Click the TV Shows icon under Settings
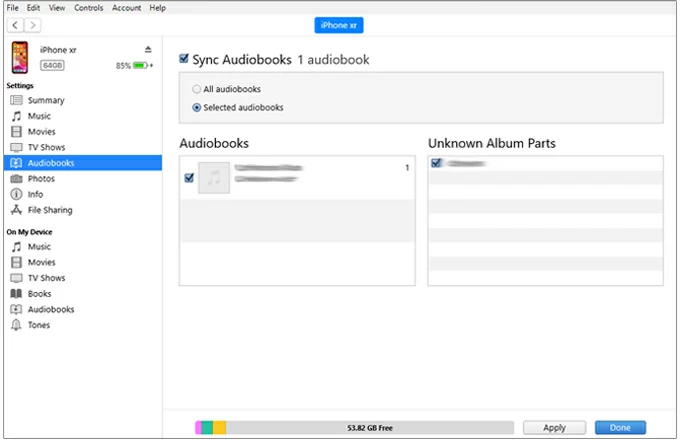 [x=16, y=147]
